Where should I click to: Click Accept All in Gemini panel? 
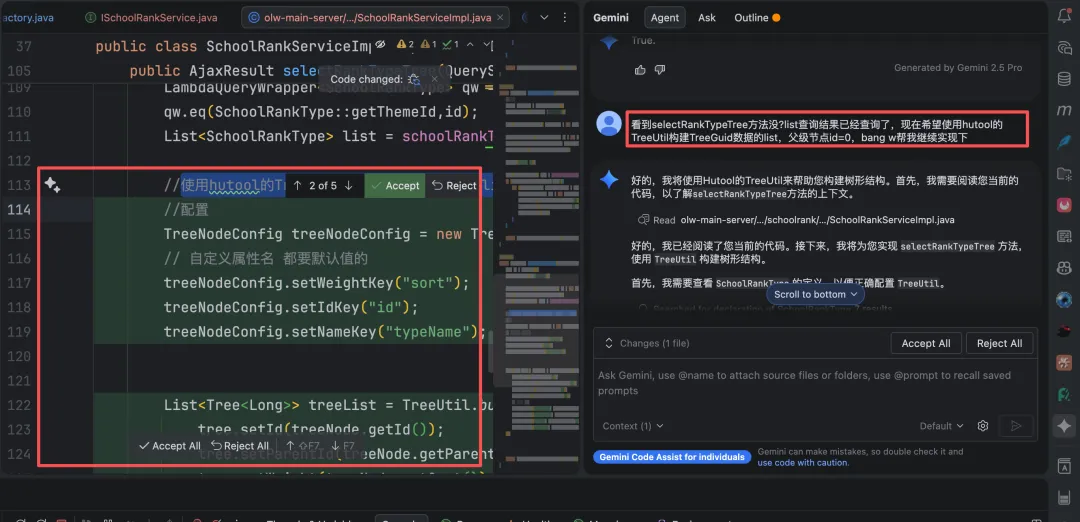pyautogui.click(x=926, y=343)
